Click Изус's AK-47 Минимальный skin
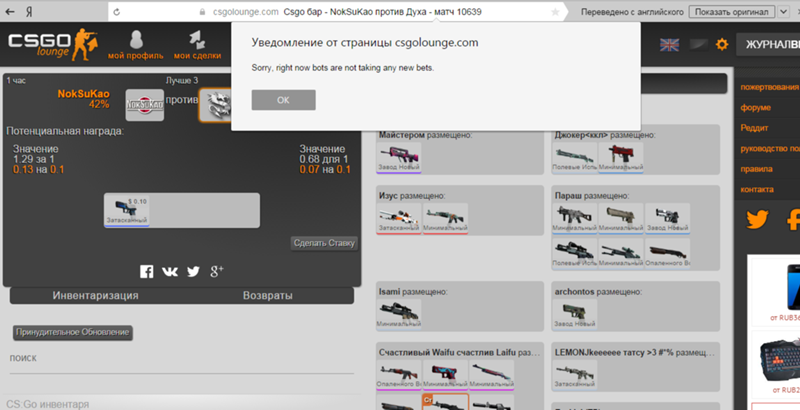The width and height of the screenshot is (800, 410). click(445, 218)
